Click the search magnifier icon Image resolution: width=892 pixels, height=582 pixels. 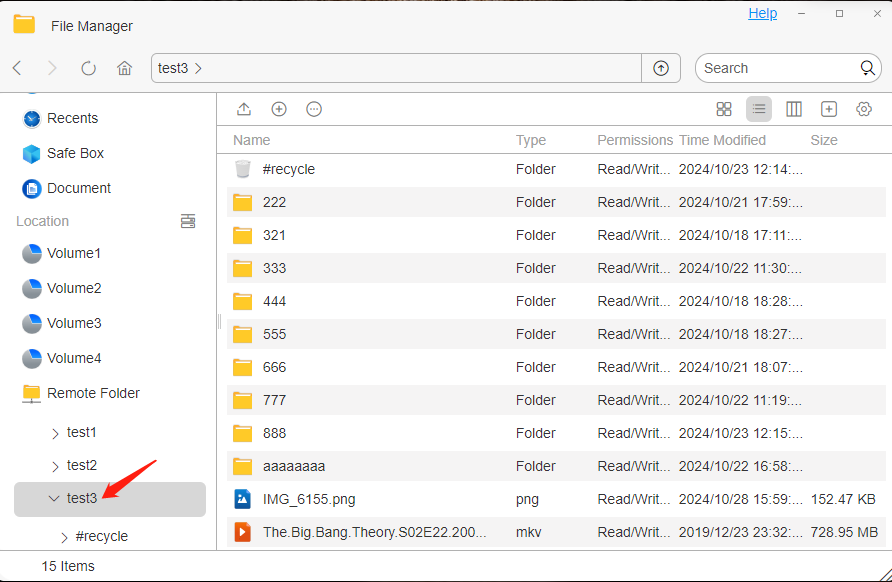pos(867,68)
